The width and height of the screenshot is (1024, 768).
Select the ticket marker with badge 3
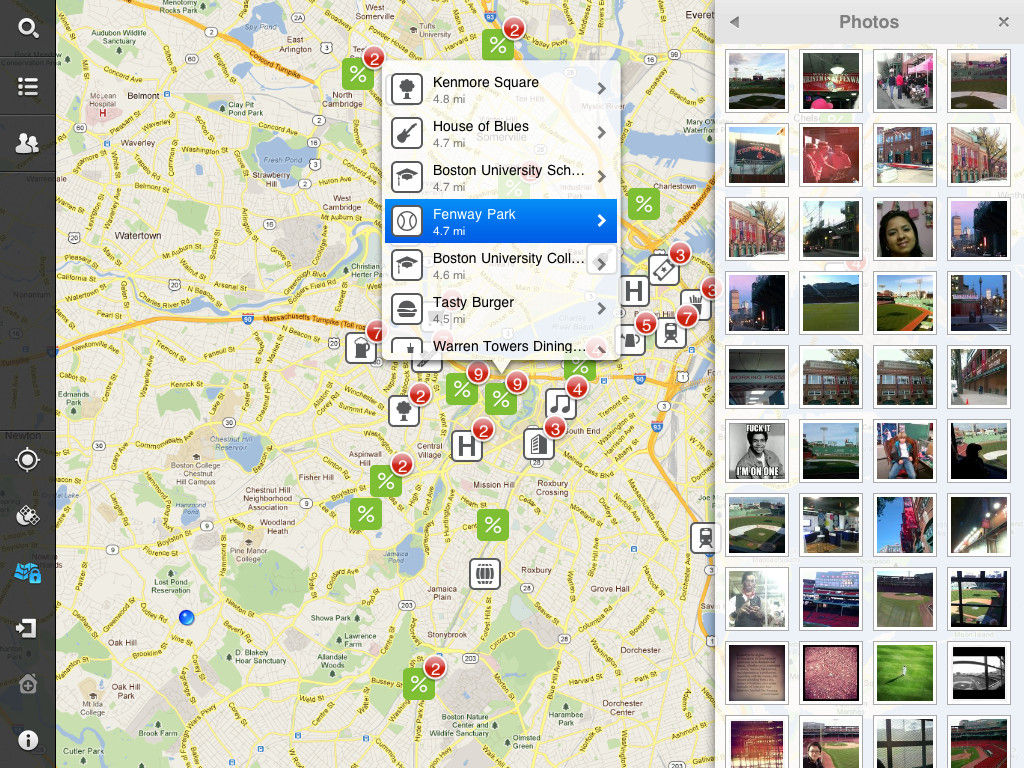[x=664, y=269]
